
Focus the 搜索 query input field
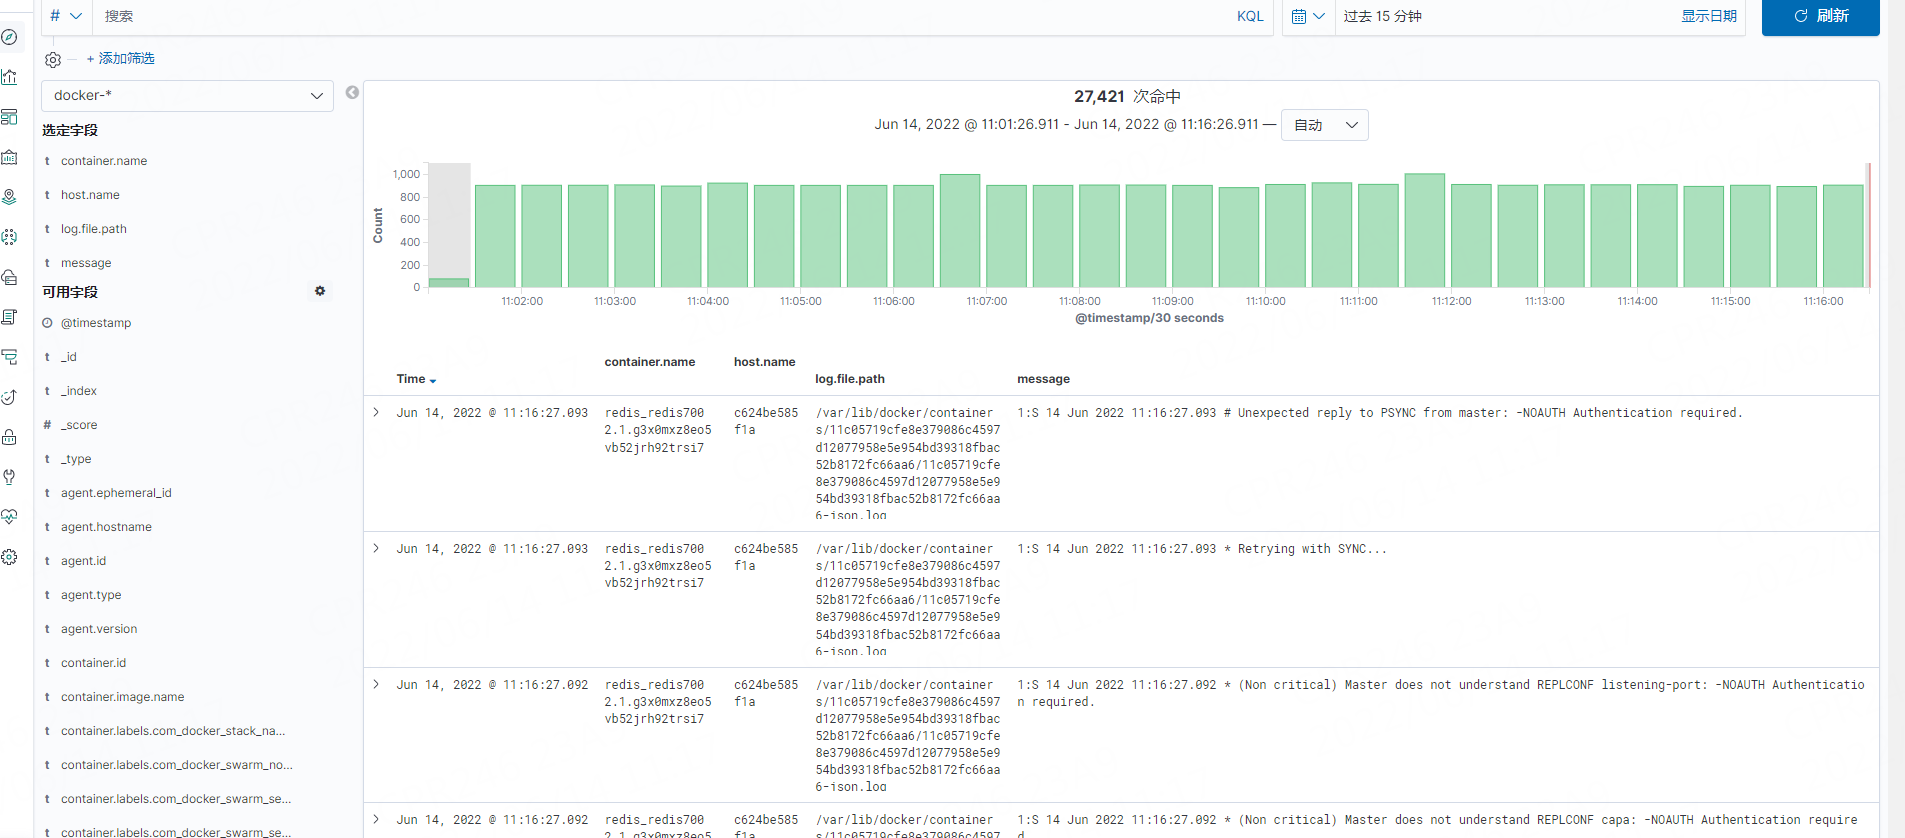pos(660,16)
